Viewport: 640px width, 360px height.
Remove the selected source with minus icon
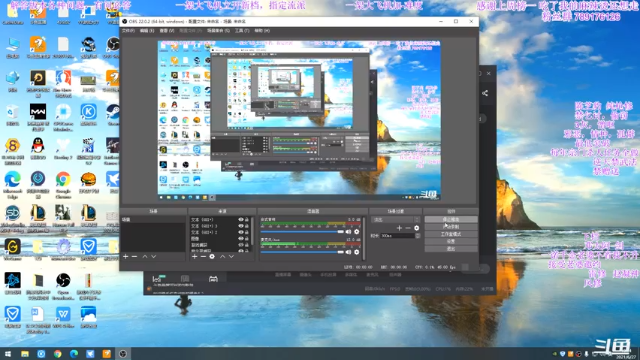point(203,256)
